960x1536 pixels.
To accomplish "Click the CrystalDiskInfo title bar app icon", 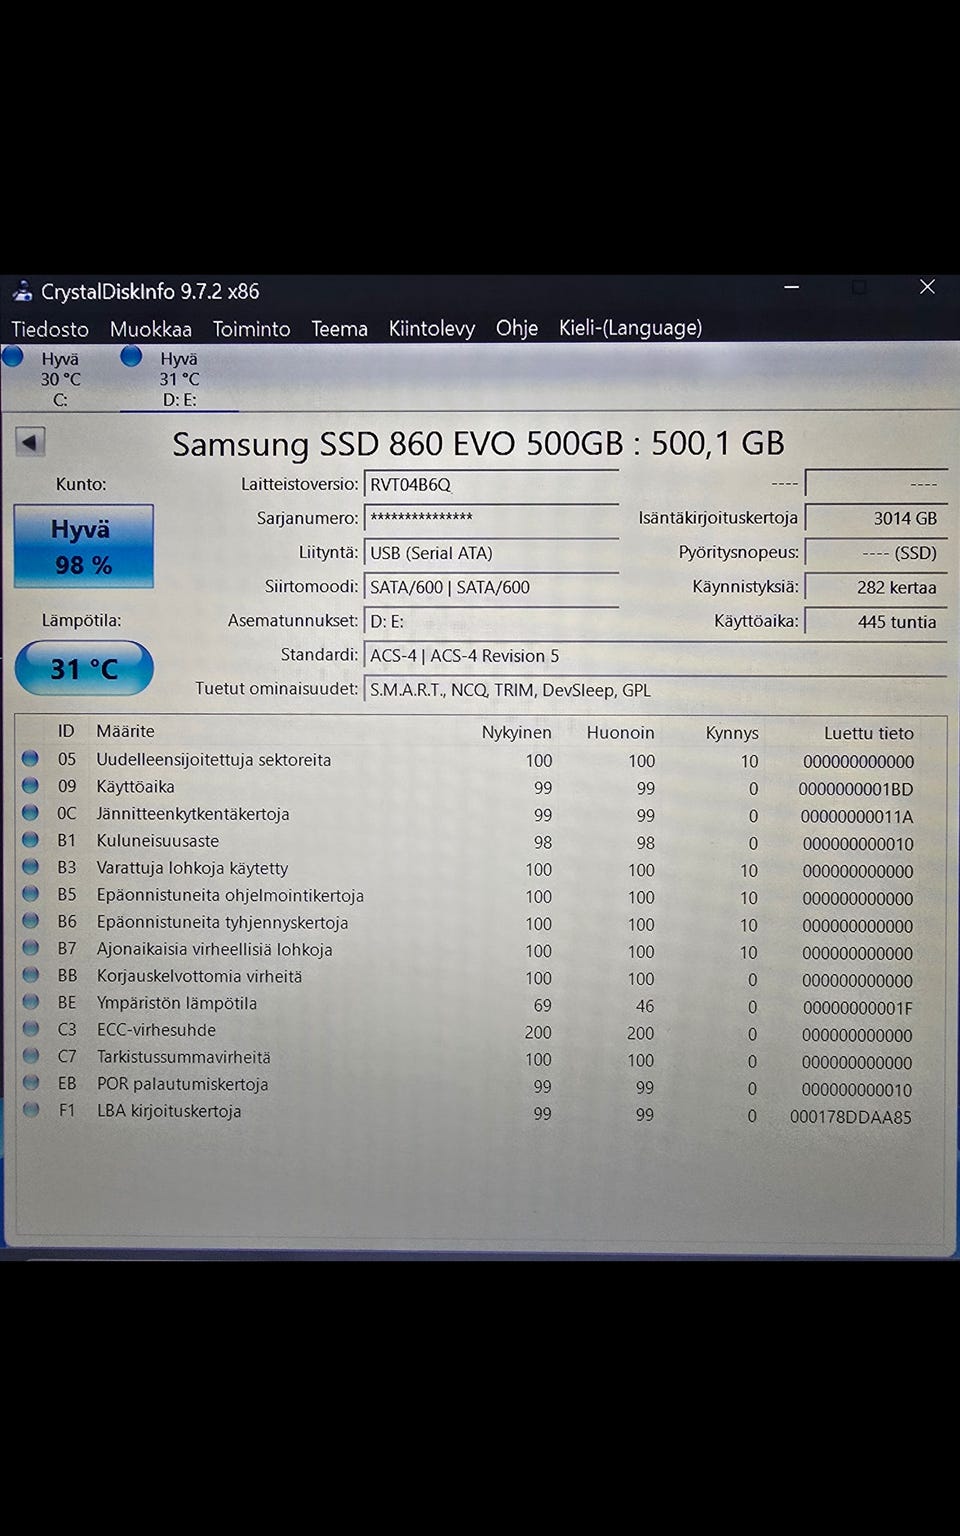I will point(22,292).
